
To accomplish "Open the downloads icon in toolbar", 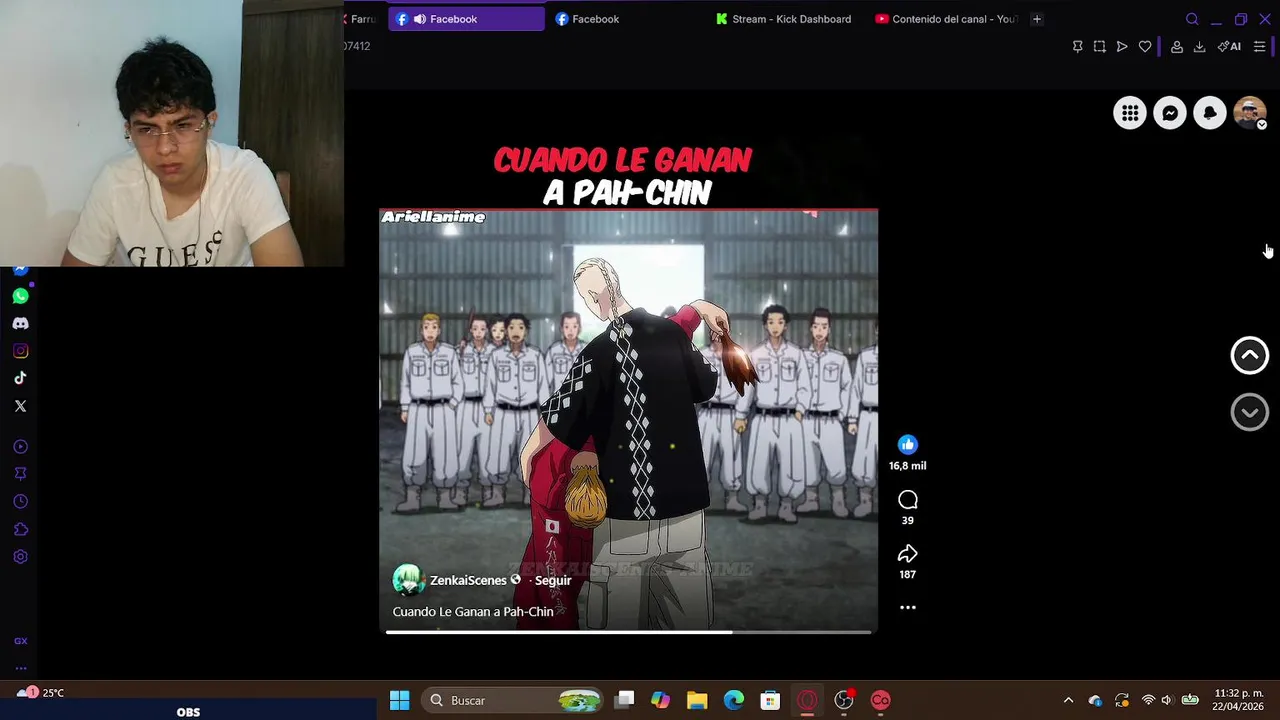I will click(x=1199, y=46).
